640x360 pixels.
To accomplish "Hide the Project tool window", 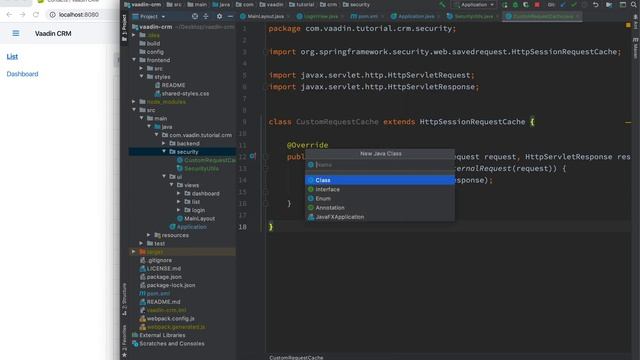I will (x=230, y=16).
